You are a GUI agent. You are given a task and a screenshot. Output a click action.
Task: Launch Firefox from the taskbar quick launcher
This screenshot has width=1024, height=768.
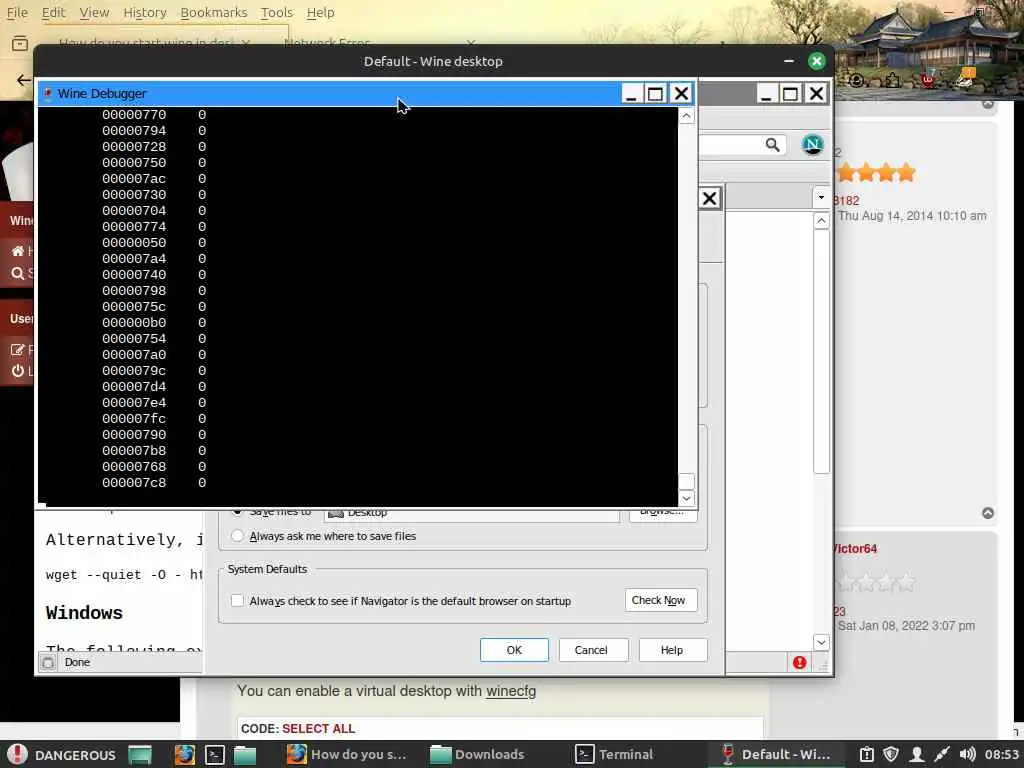point(185,754)
